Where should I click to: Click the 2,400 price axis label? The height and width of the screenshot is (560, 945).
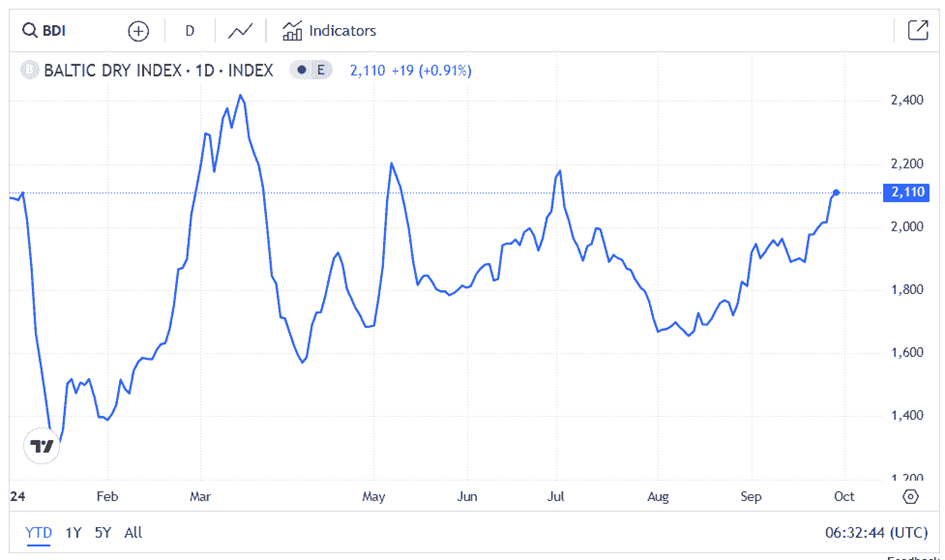pyautogui.click(x=907, y=100)
